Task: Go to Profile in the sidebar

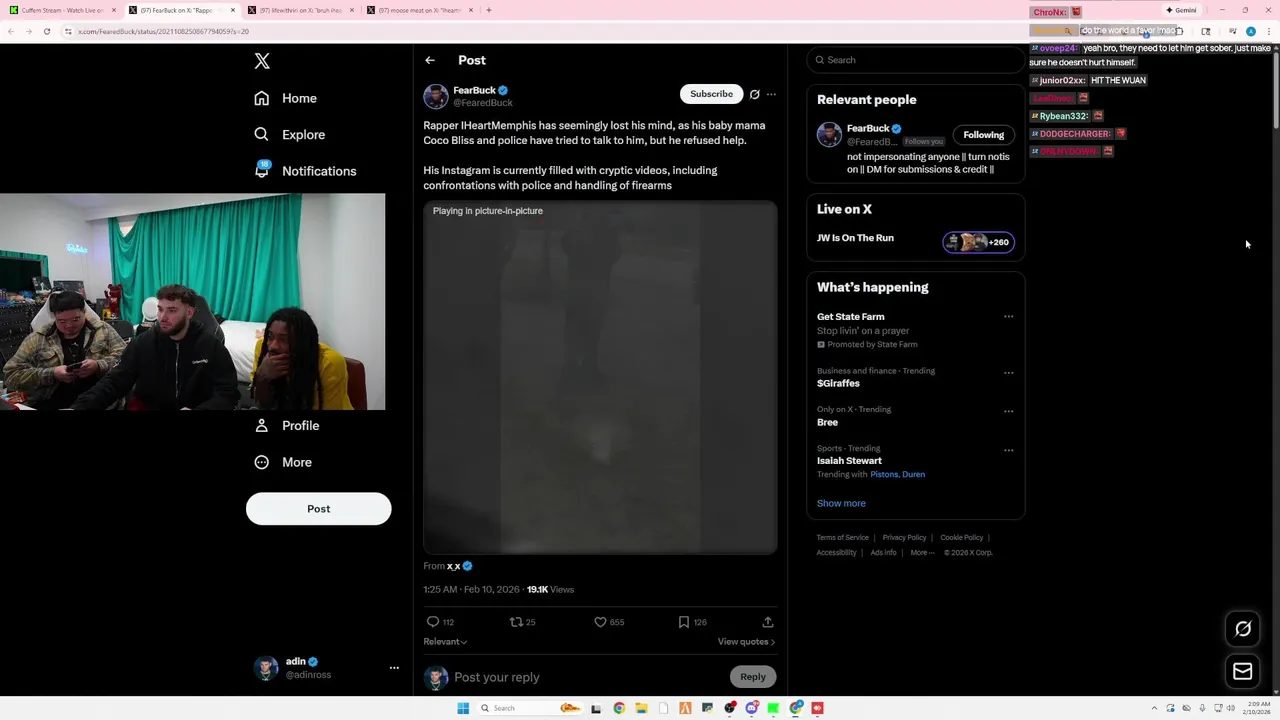Action: click(x=287, y=425)
